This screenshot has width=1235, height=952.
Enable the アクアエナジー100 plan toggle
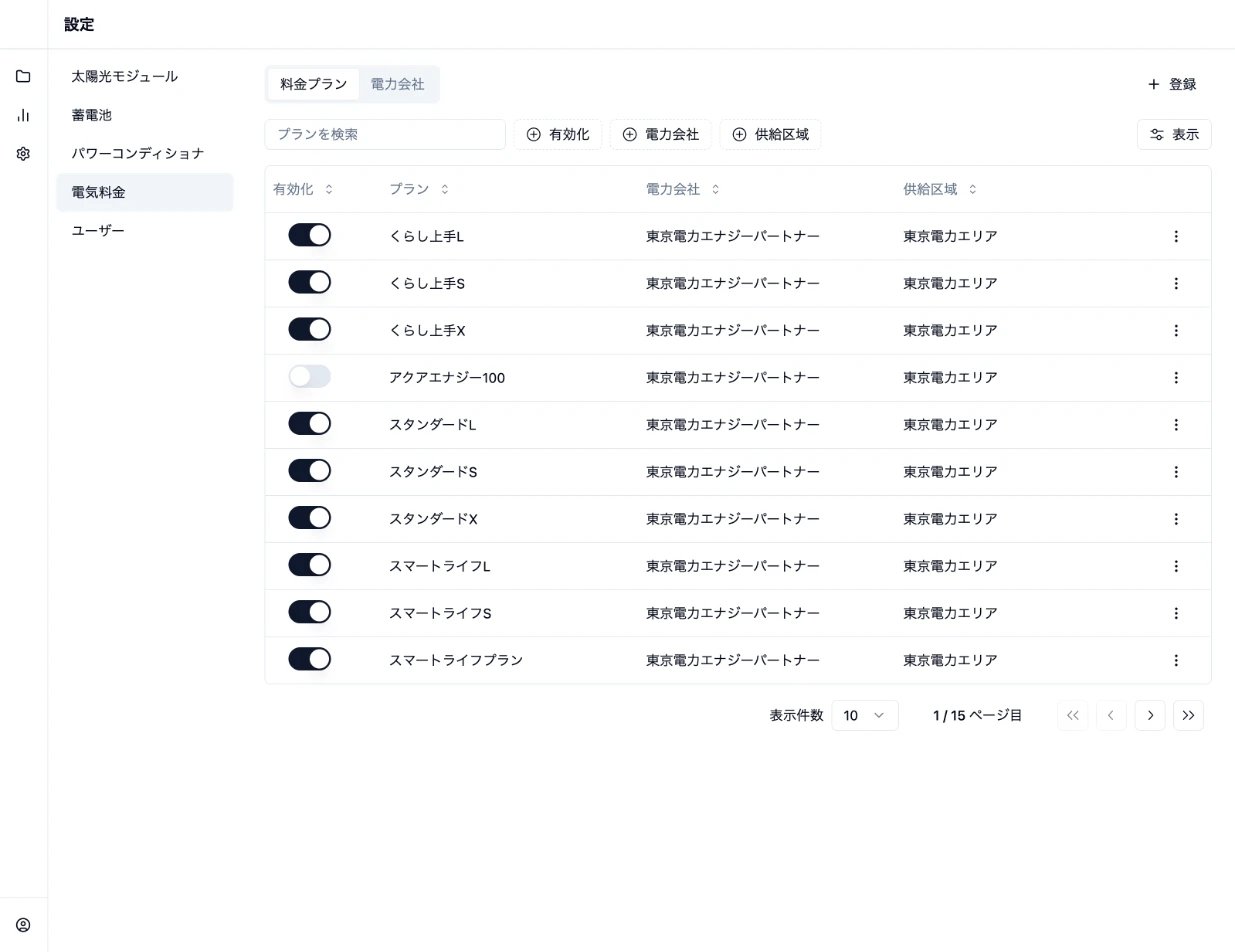309,376
